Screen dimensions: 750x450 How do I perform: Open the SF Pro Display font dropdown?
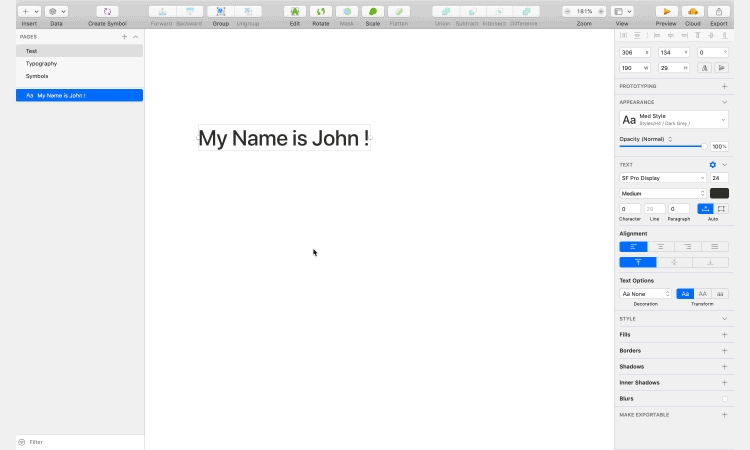pos(662,178)
